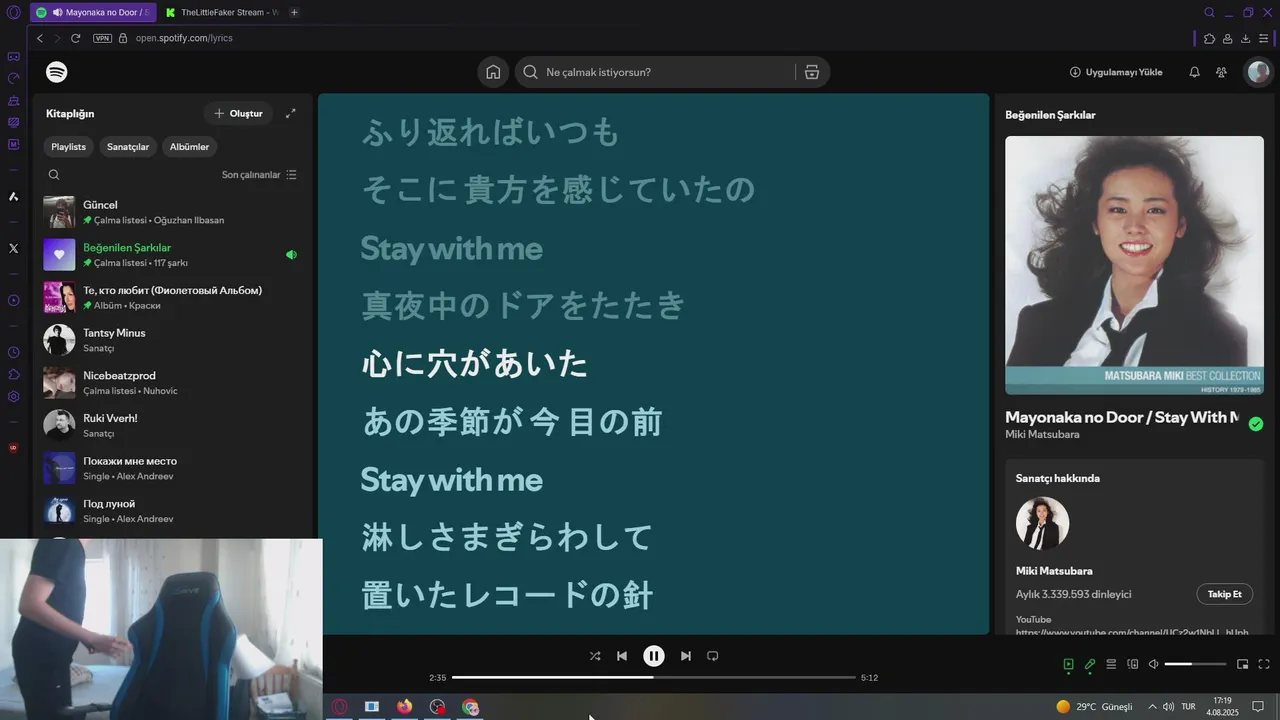
Task: Toggle the Now Playing view
Action: (1068, 664)
